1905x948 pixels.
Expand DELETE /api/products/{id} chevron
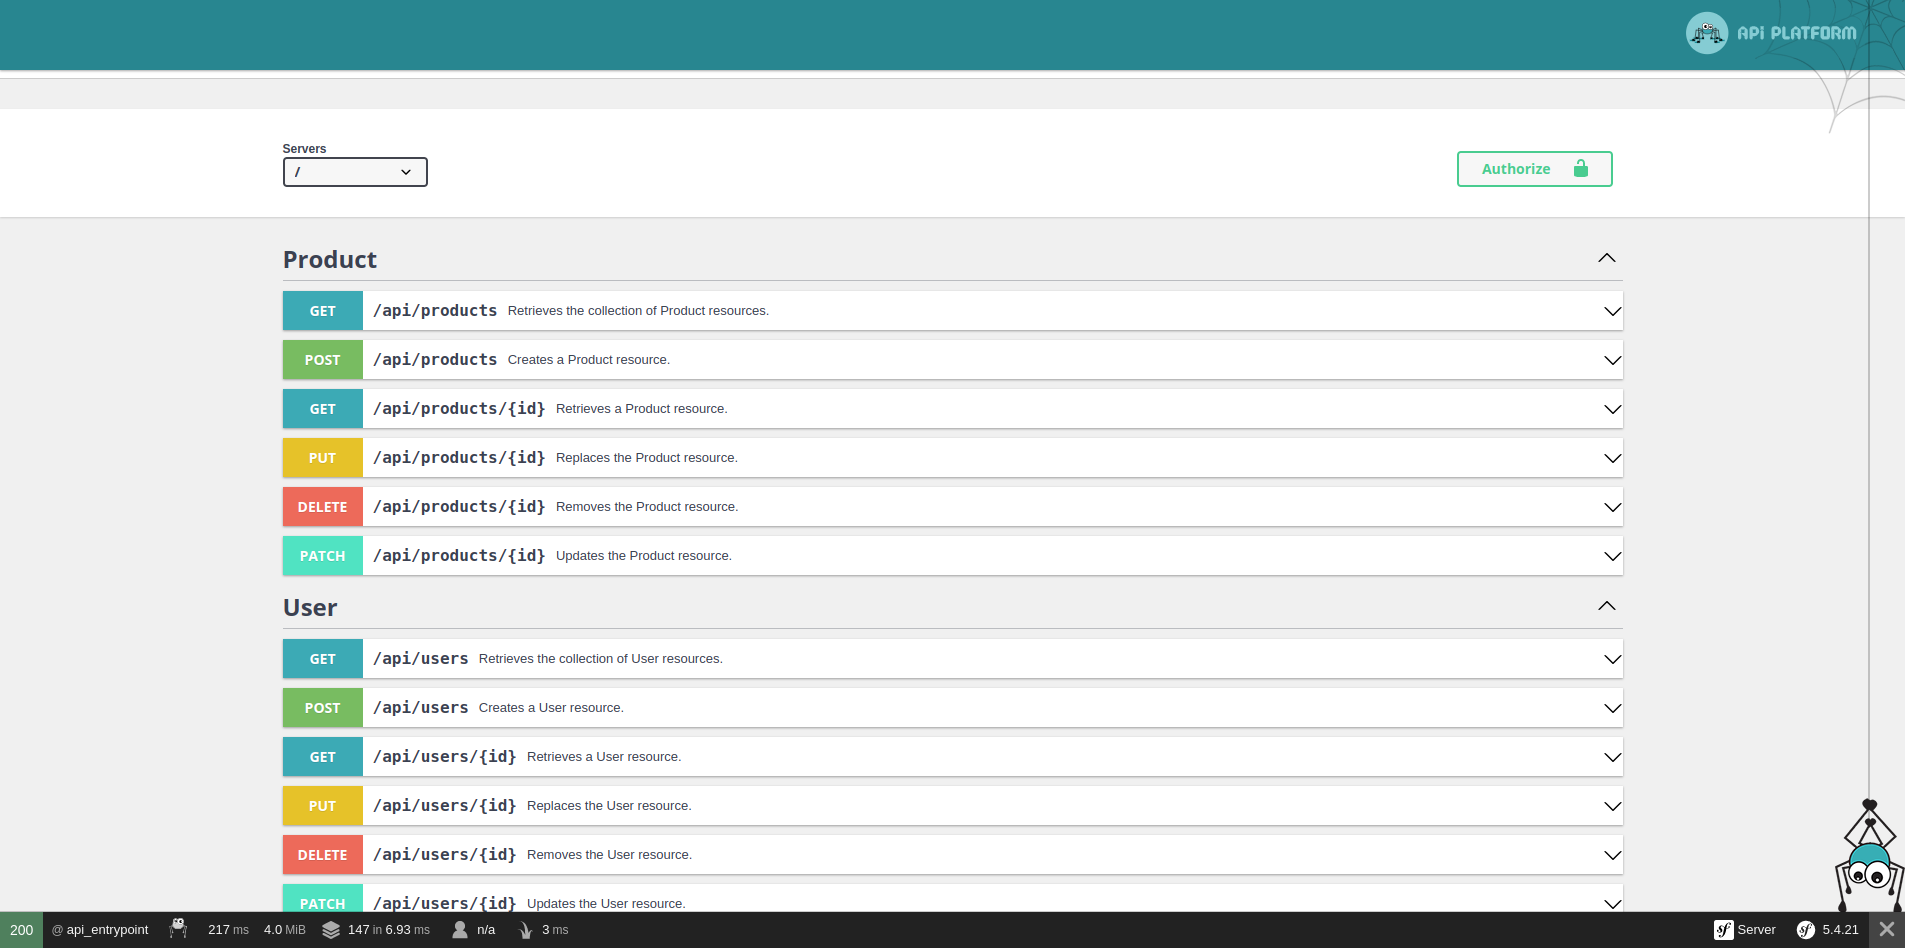tap(1613, 507)
